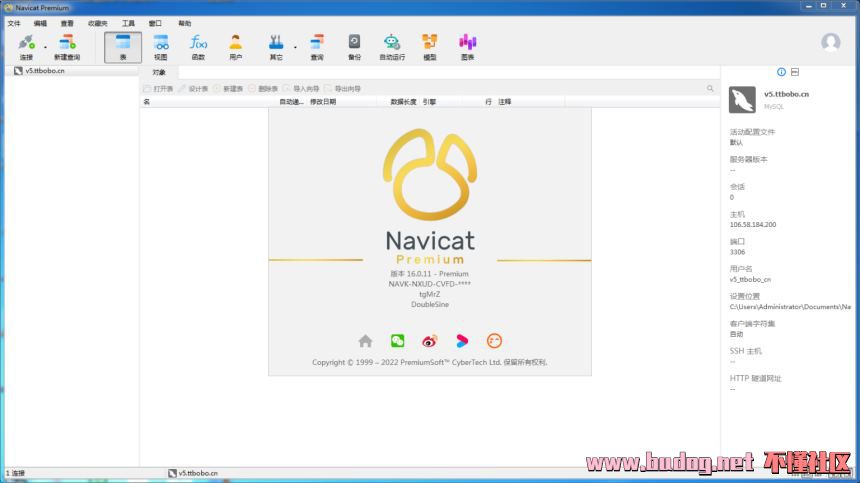Open the Help (帮助) menu
This screenshot has width=860, height=483.
point(185,23)
